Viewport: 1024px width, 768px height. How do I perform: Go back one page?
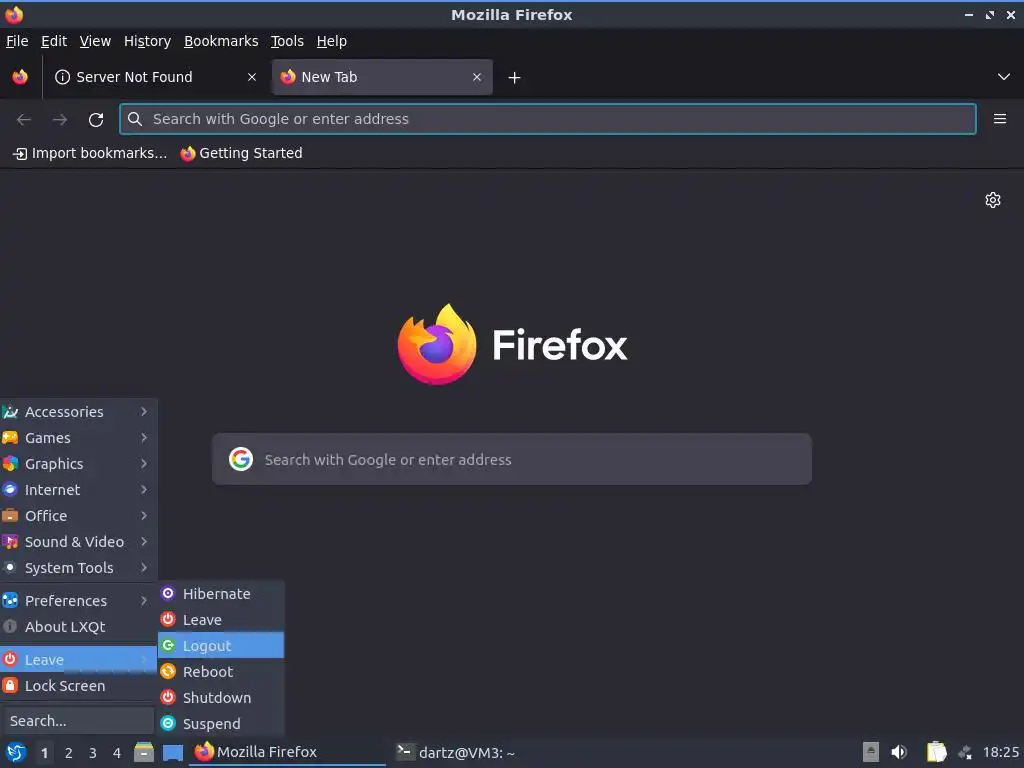click(x=24, y=120)
